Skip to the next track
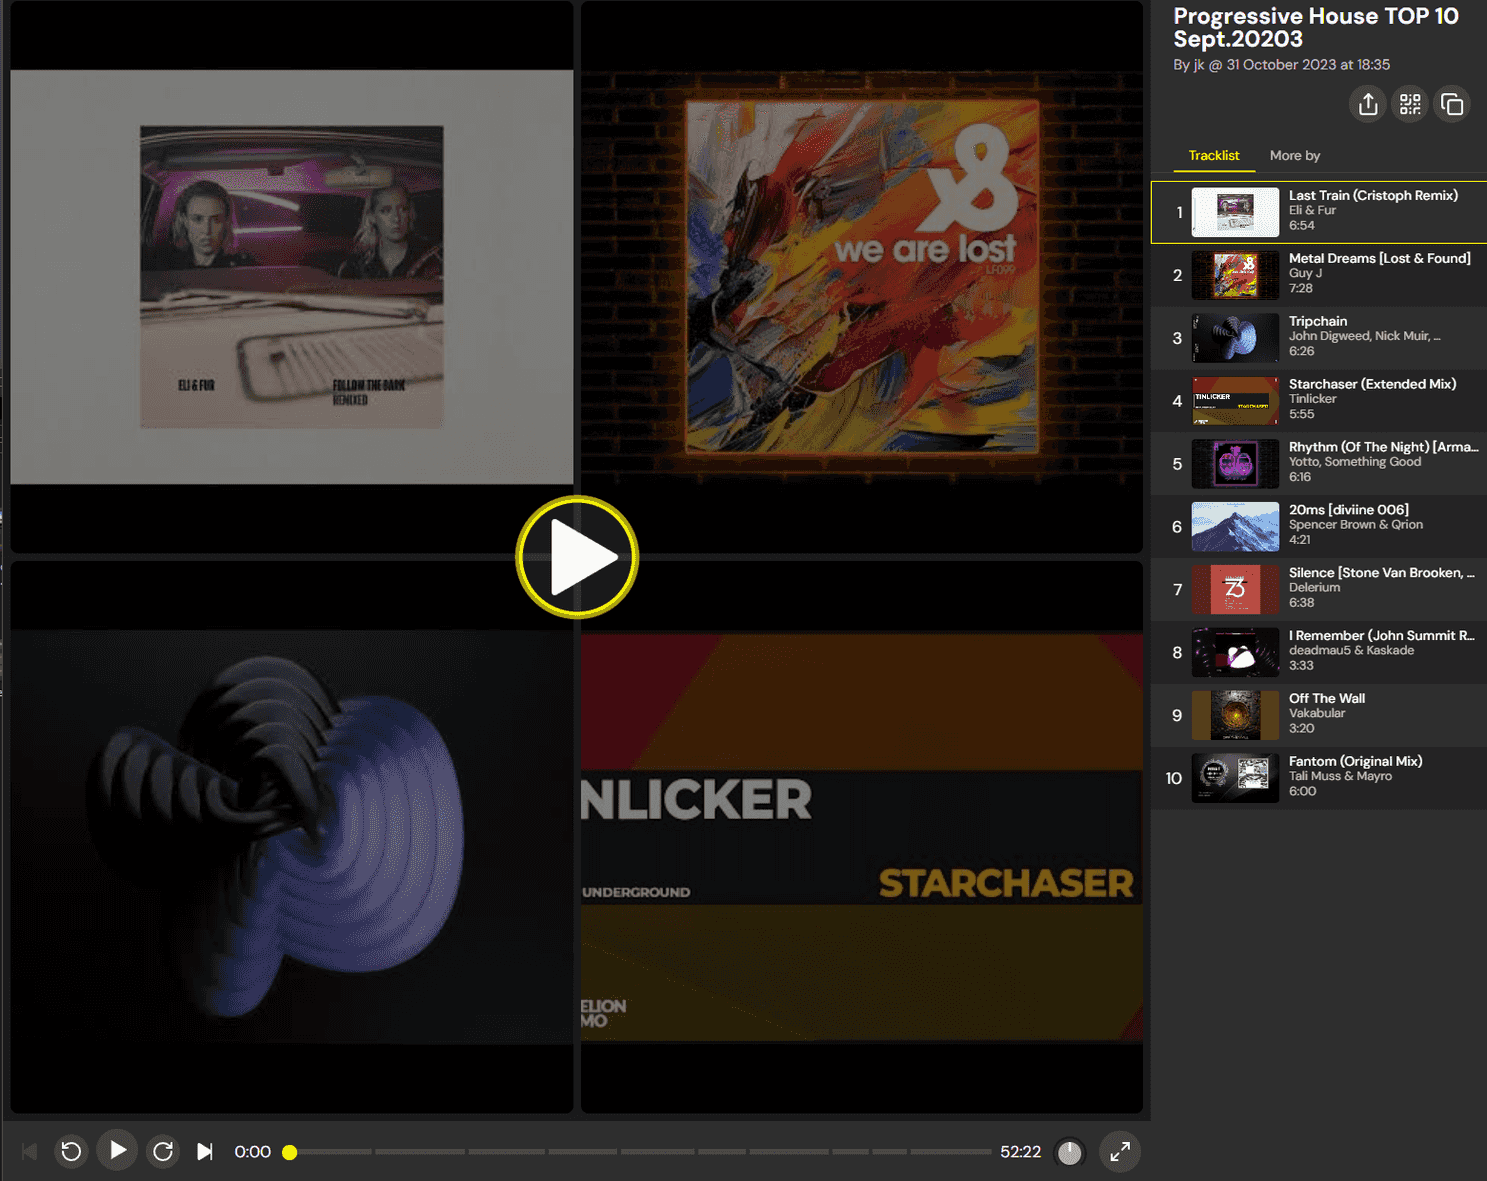Screen dimensions: 1487x1181 click(204, 1152)
